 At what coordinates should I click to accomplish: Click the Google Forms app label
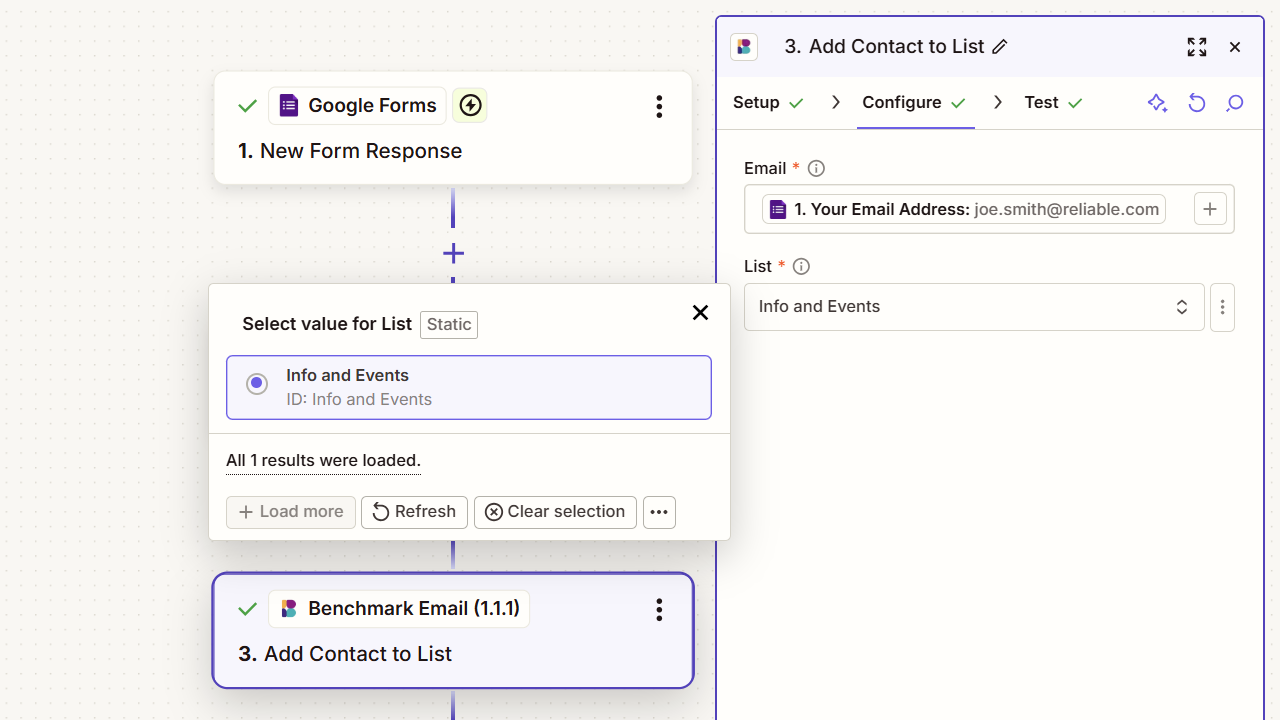click(x=372, y=105)
